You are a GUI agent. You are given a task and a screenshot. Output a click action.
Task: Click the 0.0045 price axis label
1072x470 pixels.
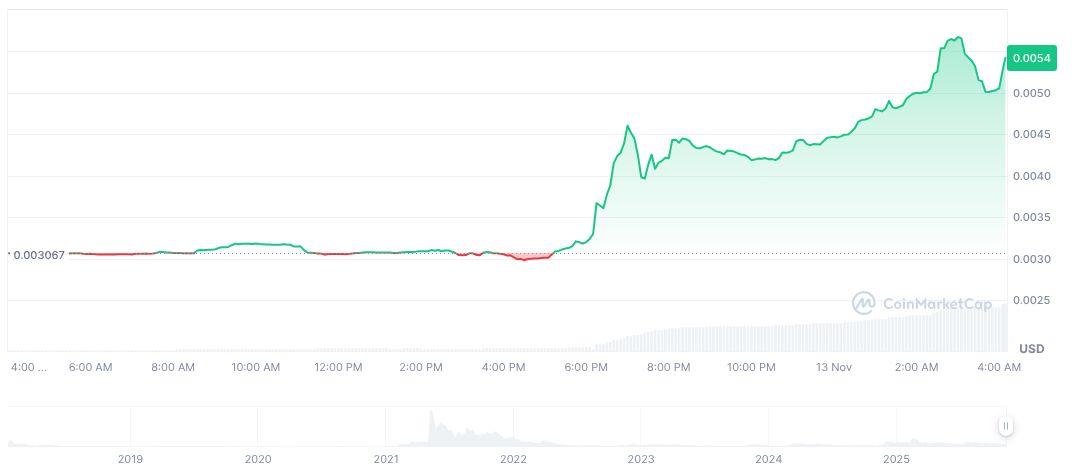[x=1030, y=135]
